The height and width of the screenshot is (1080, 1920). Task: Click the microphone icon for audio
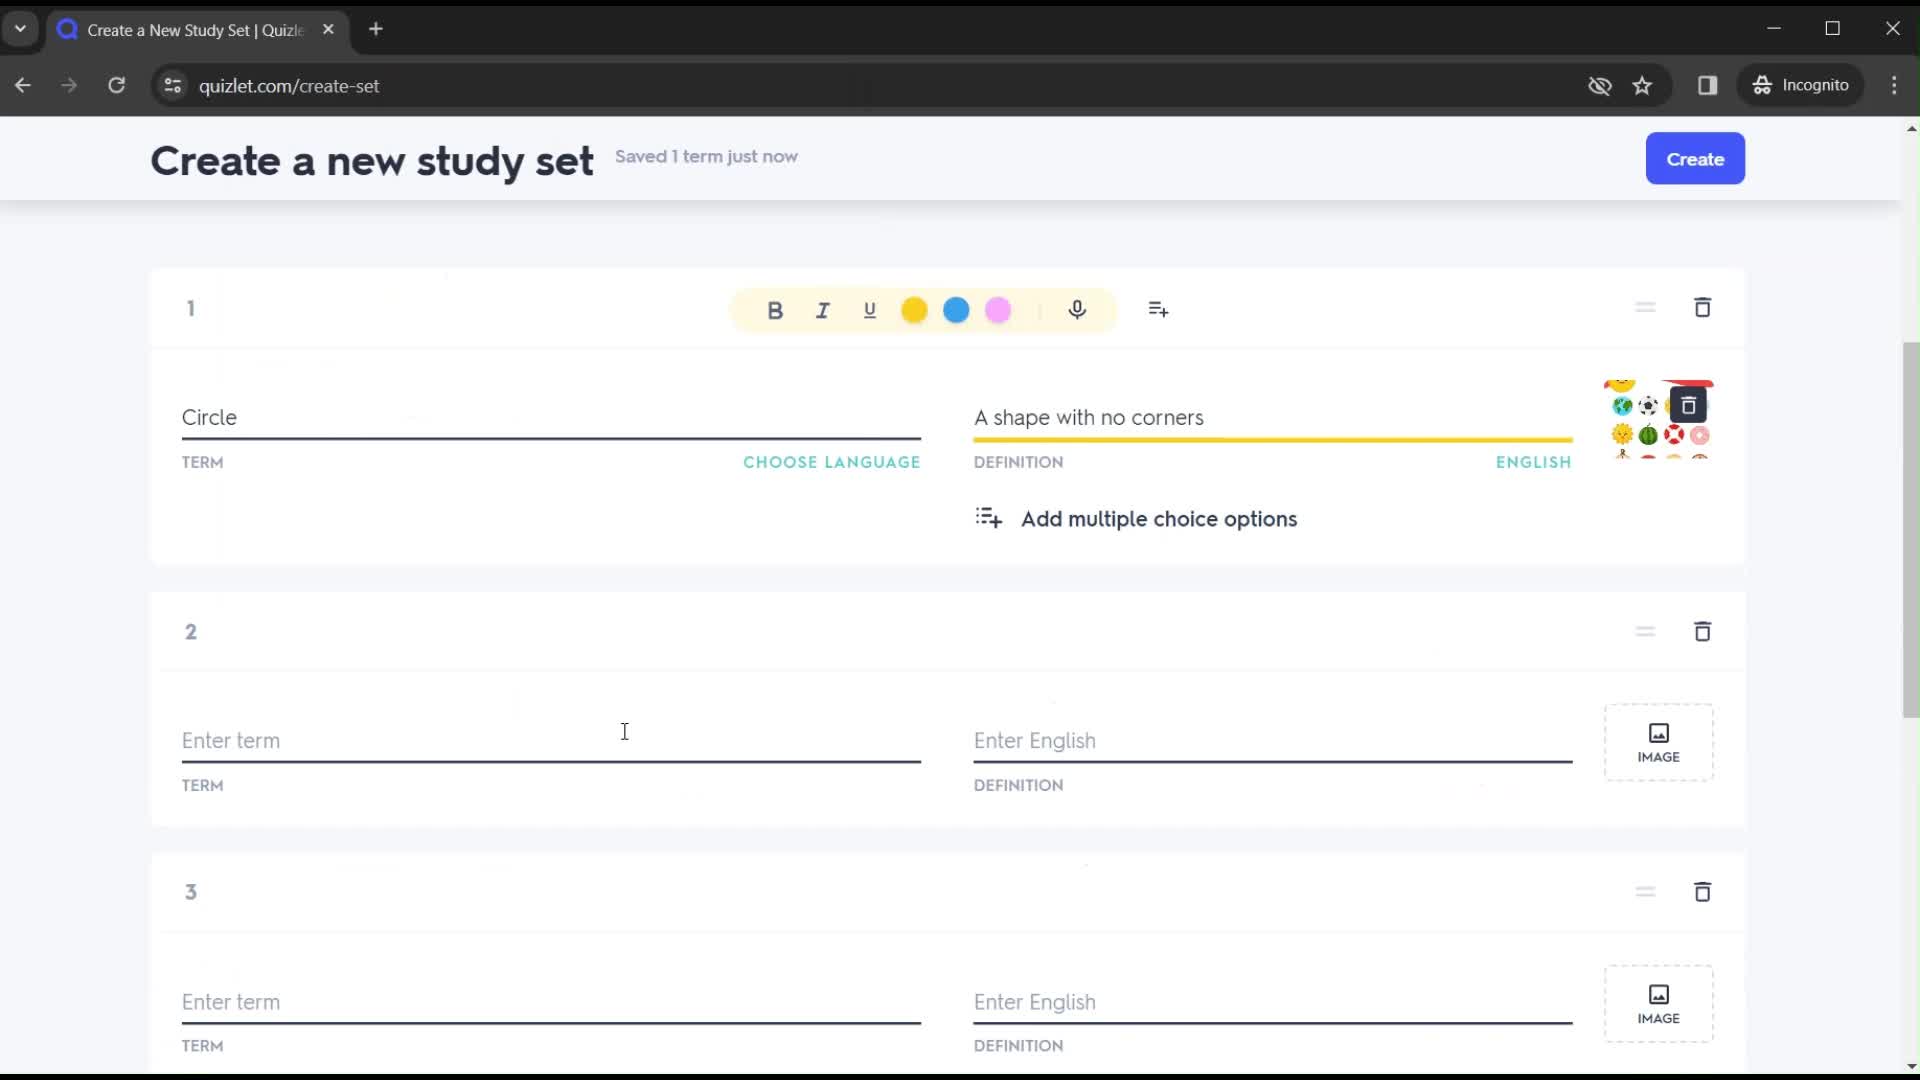1077,309
